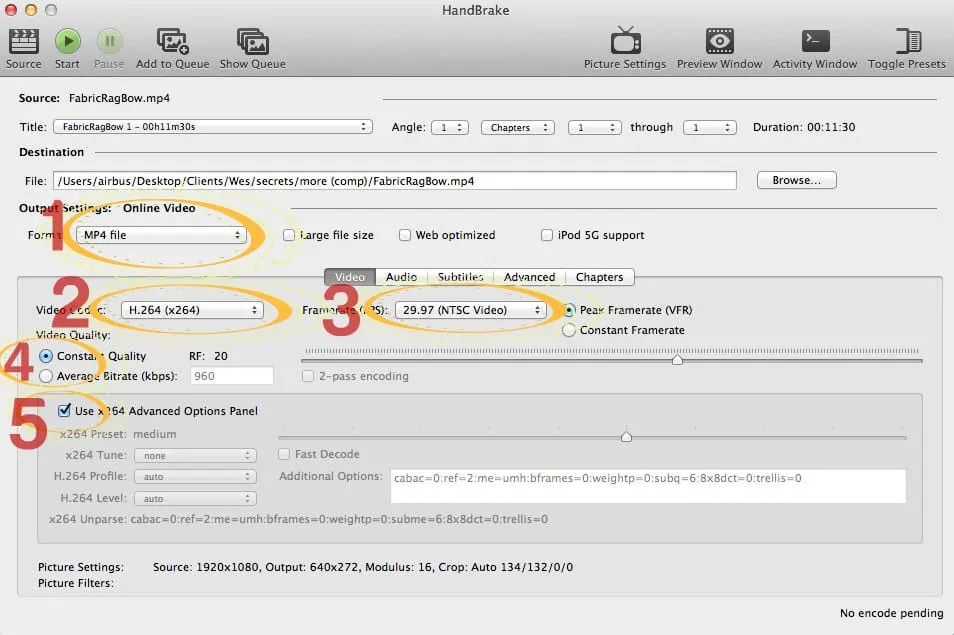Open the H.264 Profile dropdown
The image size is (954, 635).
(x=195, y=477)
